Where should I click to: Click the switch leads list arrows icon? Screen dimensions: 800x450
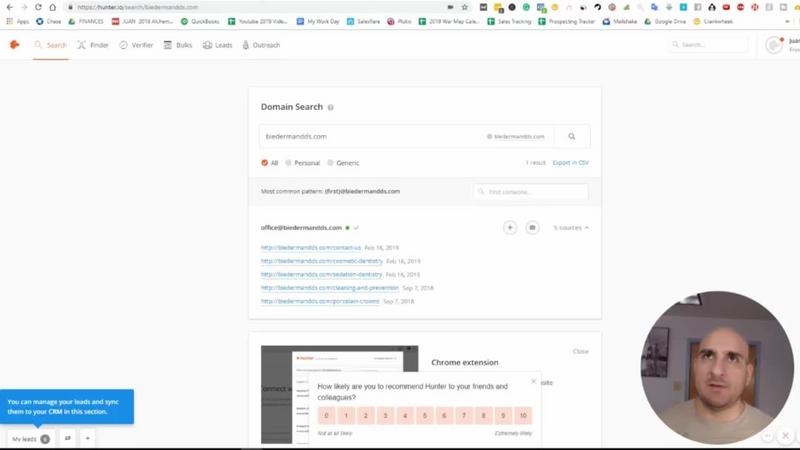(67, 438)
